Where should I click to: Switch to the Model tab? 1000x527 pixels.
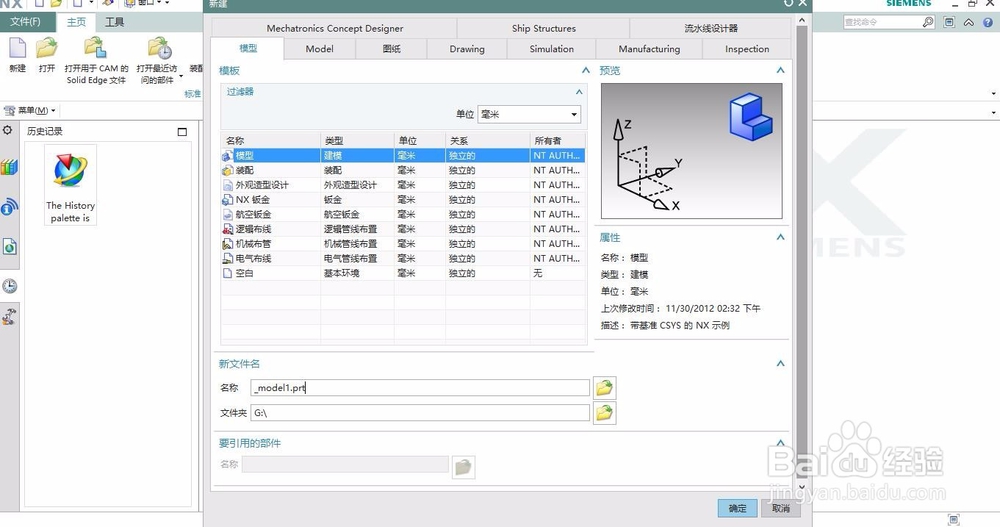tap(320, 48)
